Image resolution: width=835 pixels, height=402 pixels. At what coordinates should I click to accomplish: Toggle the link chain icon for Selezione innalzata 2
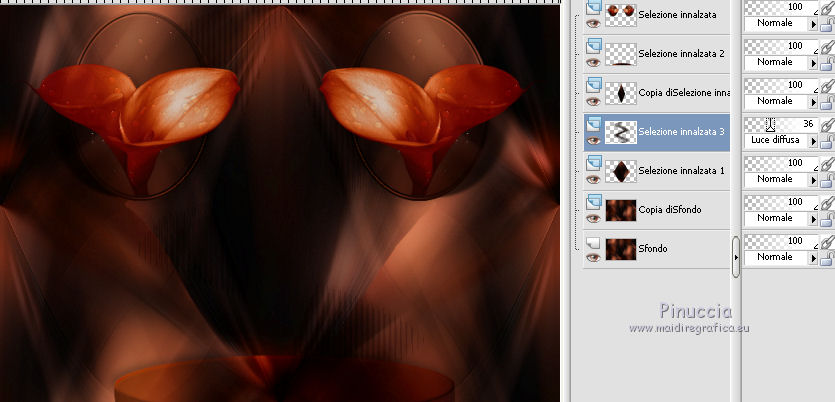pyautogui.click(x=827, y=48)
